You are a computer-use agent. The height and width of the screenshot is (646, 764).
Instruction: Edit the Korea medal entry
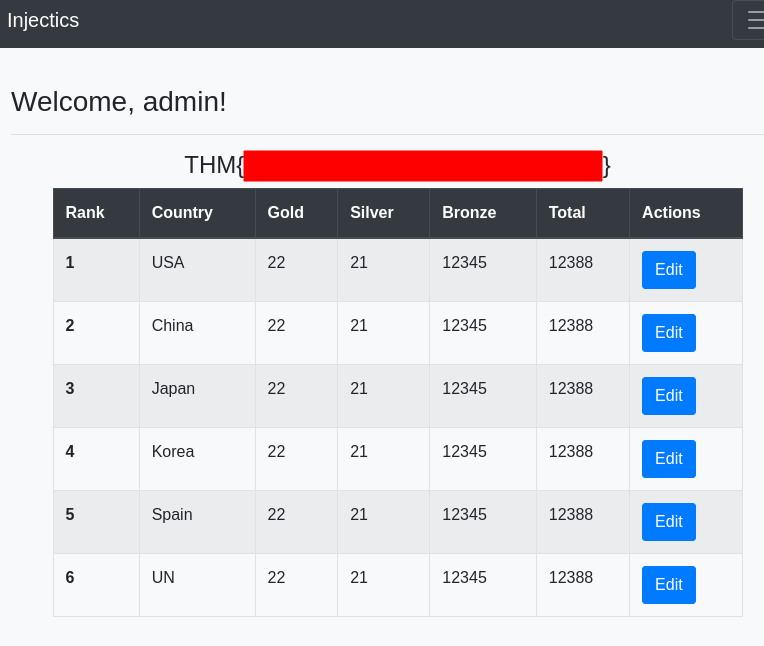click(x=668, y=459)
